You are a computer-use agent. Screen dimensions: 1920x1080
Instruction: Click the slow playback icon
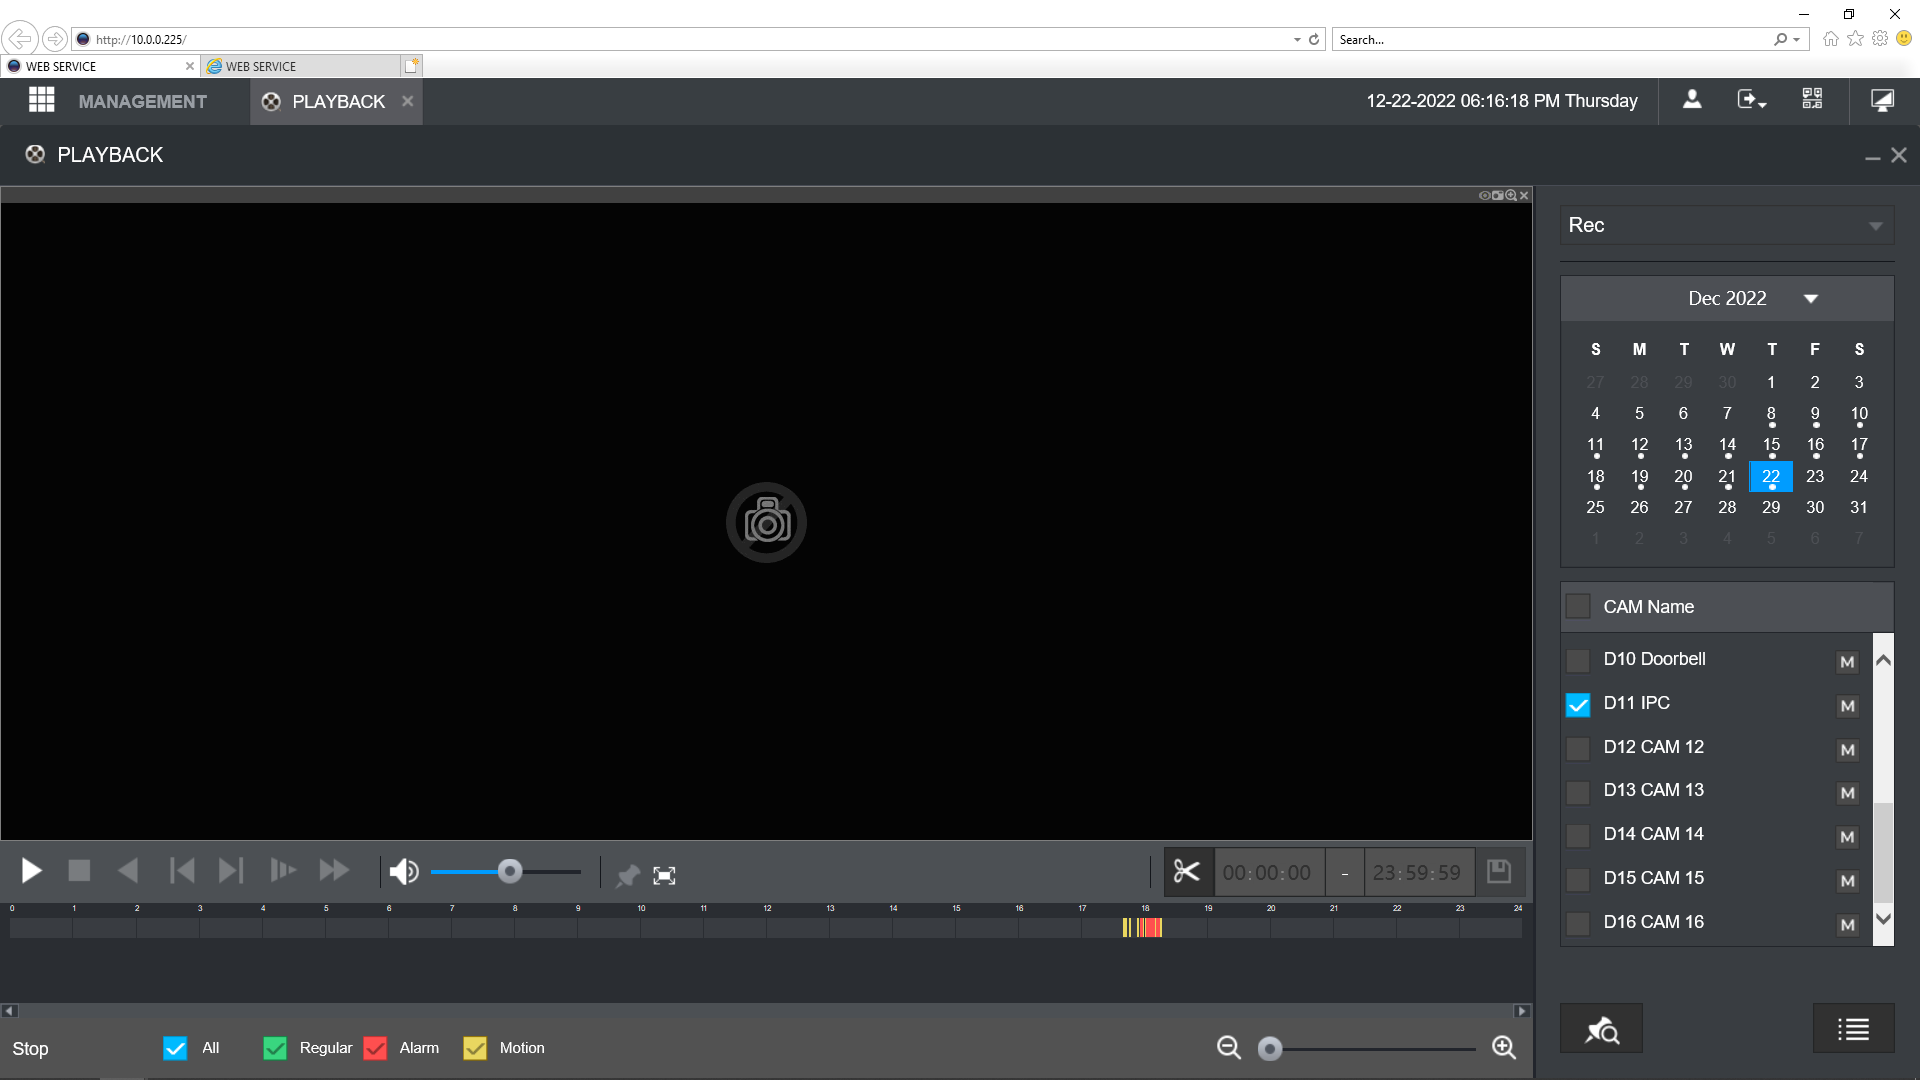pyautogui.click(x=283, y=871)
